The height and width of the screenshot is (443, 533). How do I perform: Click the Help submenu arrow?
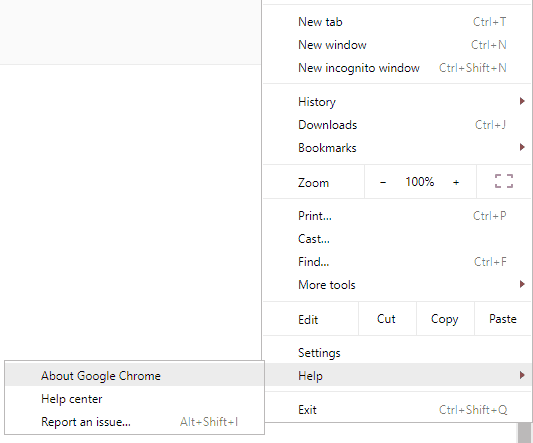pos(522,375)
